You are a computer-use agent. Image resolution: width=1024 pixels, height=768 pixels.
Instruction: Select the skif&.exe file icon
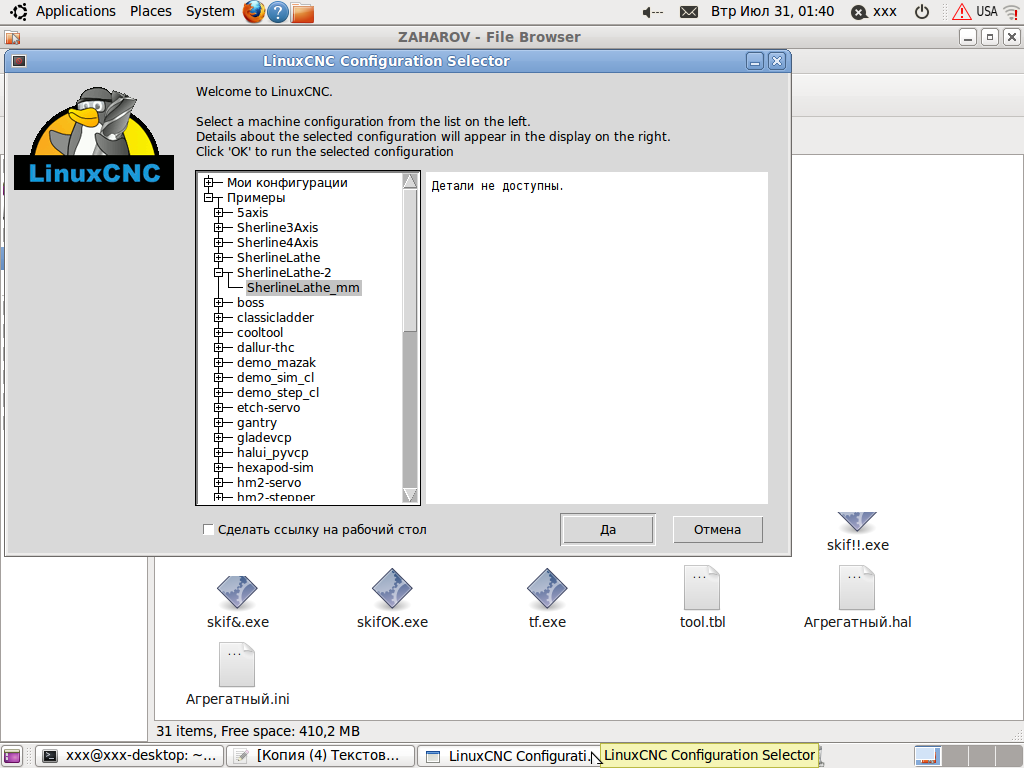[237, 591]
